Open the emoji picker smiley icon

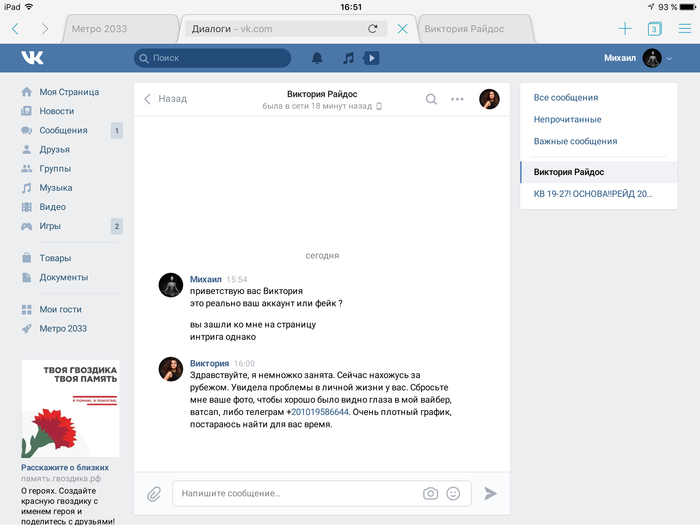tap(453, 493)
